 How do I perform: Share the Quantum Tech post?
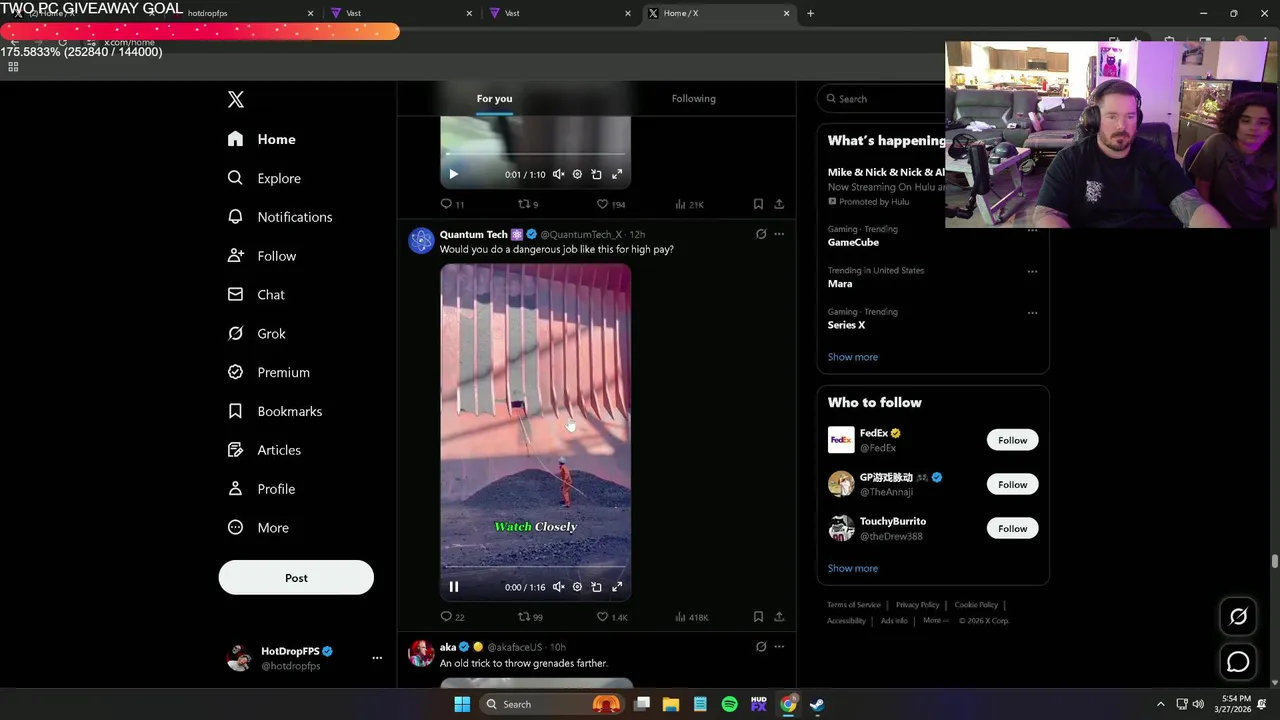[x=779, y=617]
